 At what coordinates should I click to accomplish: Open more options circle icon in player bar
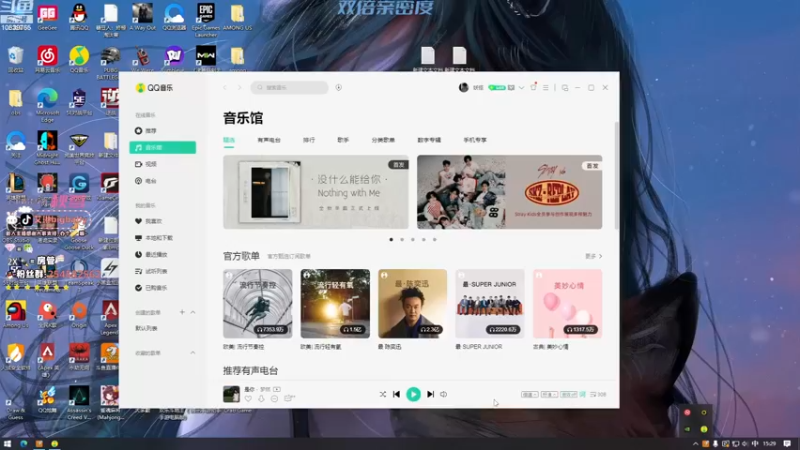click(274, 398)
